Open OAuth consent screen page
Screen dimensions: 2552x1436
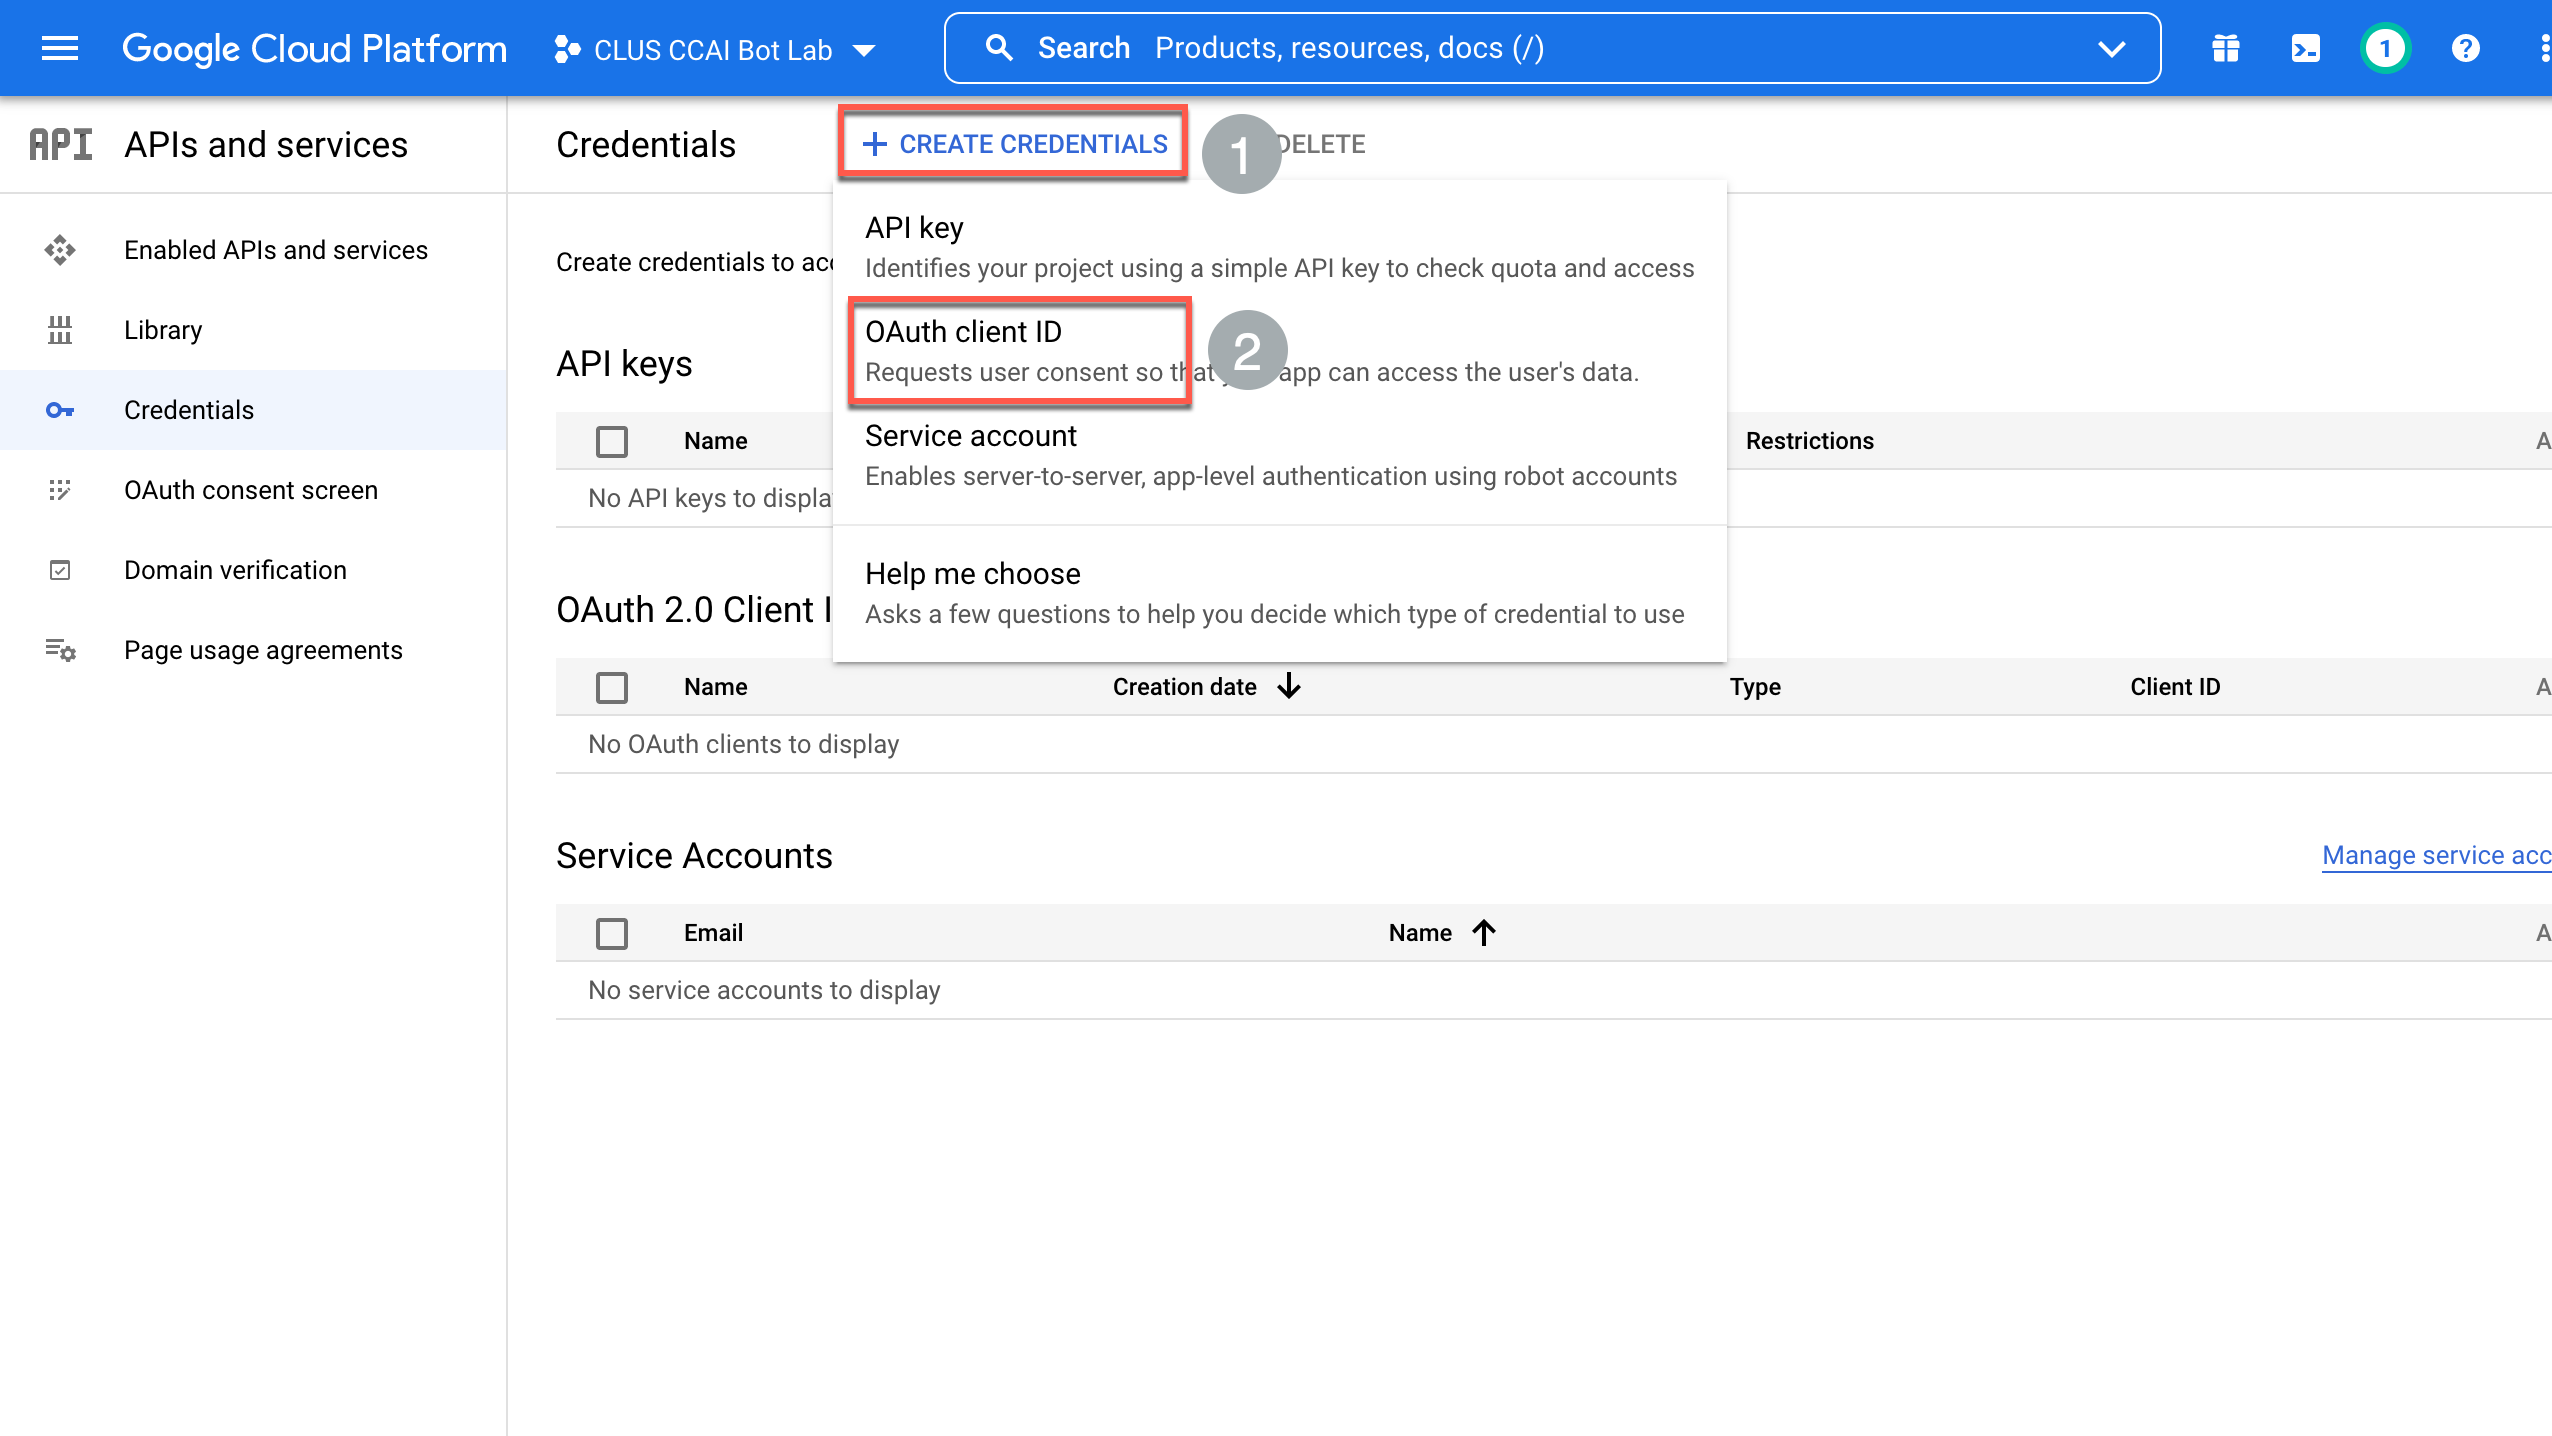click(x=251, y=490)
